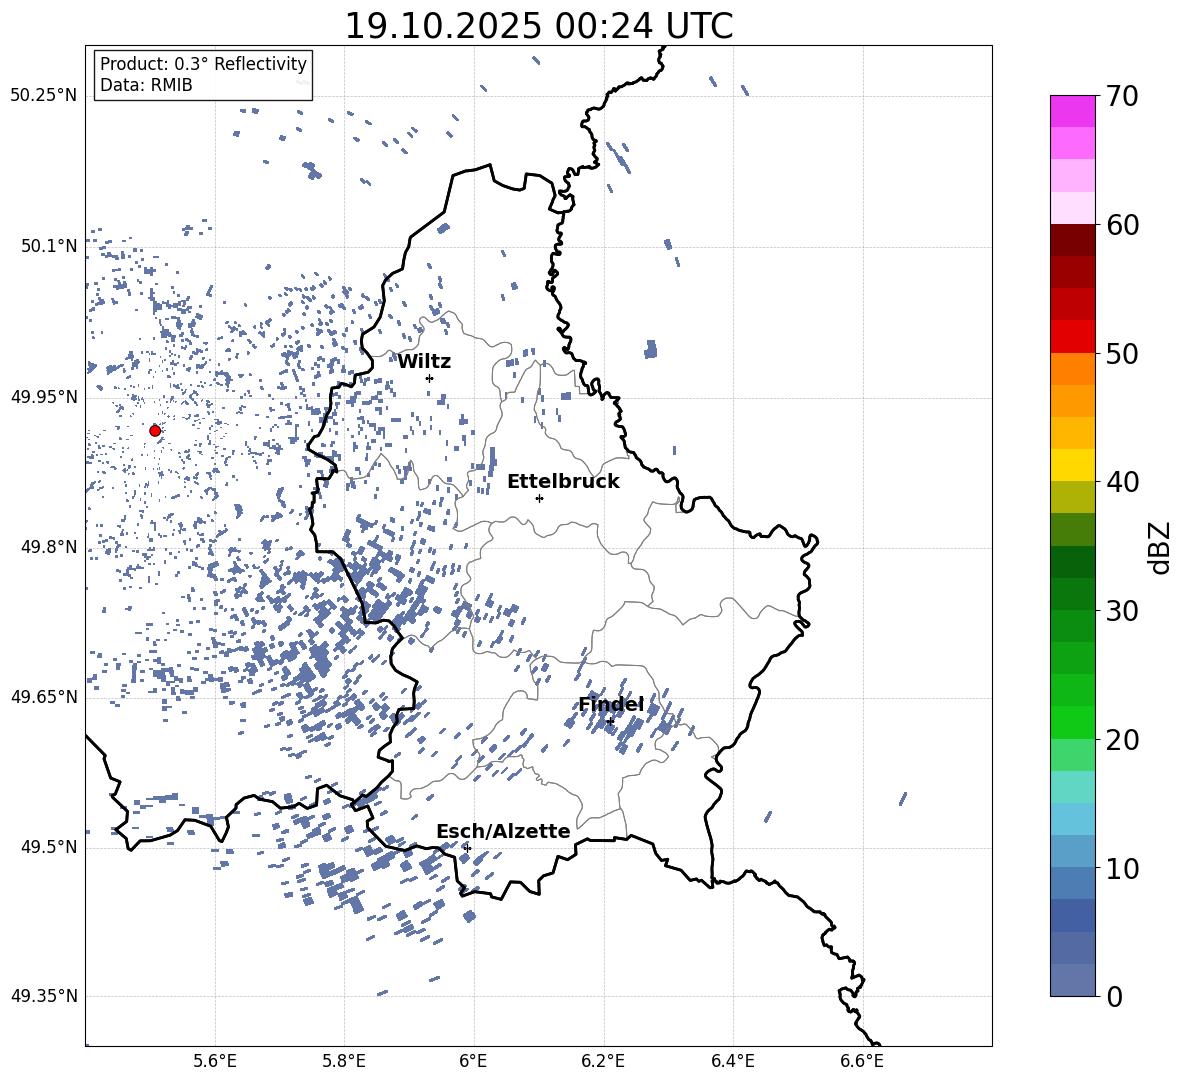Click the Ettelbruck location cross marker
The height and width of the screenshot is (1081, 1184).
[539, 498]
